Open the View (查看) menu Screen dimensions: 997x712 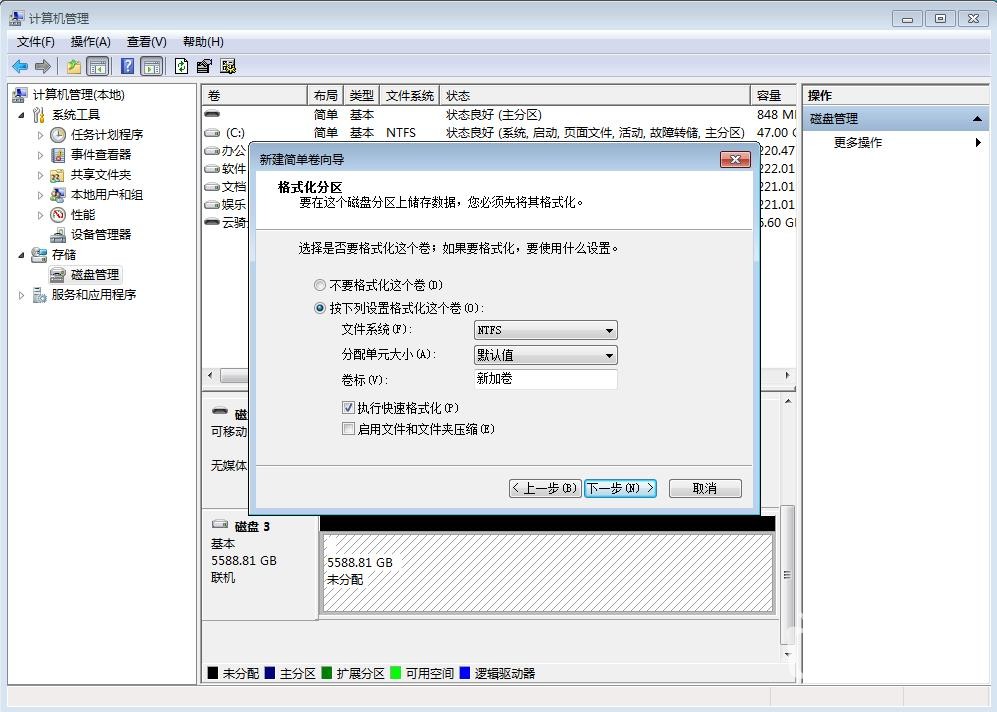point(146,42)
